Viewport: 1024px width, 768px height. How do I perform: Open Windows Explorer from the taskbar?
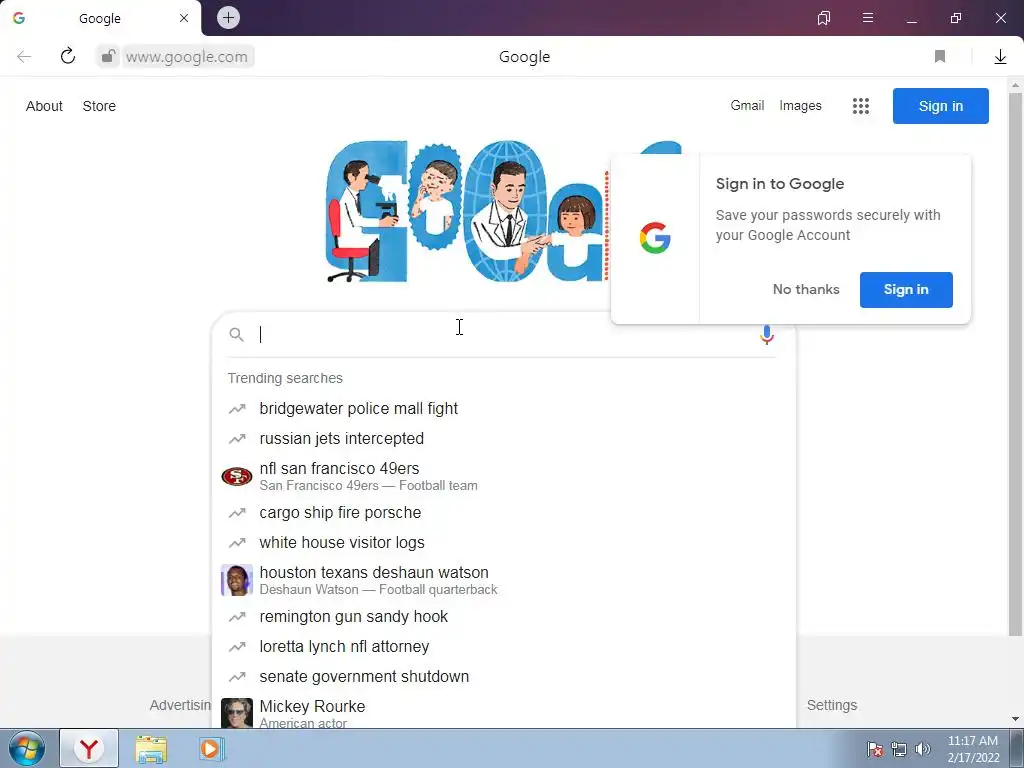point(151,748)
